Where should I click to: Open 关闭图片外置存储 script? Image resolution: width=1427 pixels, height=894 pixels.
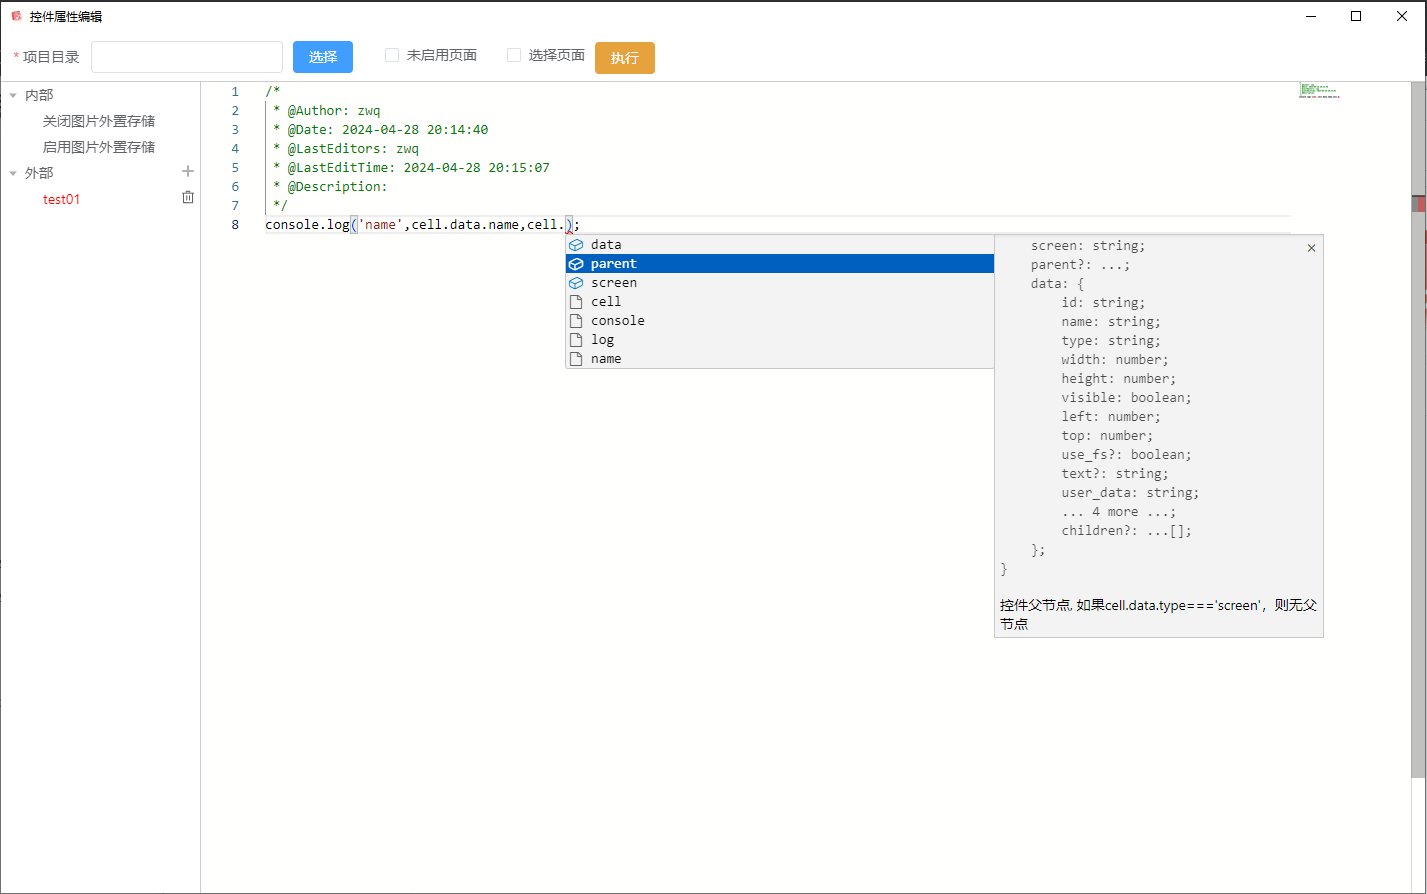[99, 121]
